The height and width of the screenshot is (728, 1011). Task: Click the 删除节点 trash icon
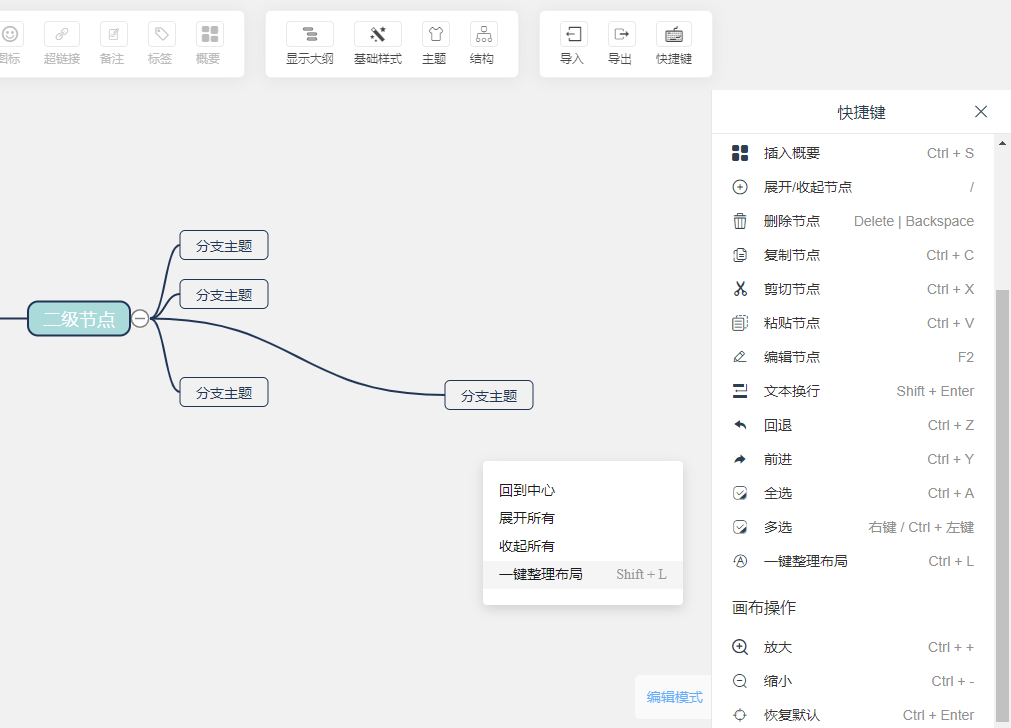(x=740, y=221)
